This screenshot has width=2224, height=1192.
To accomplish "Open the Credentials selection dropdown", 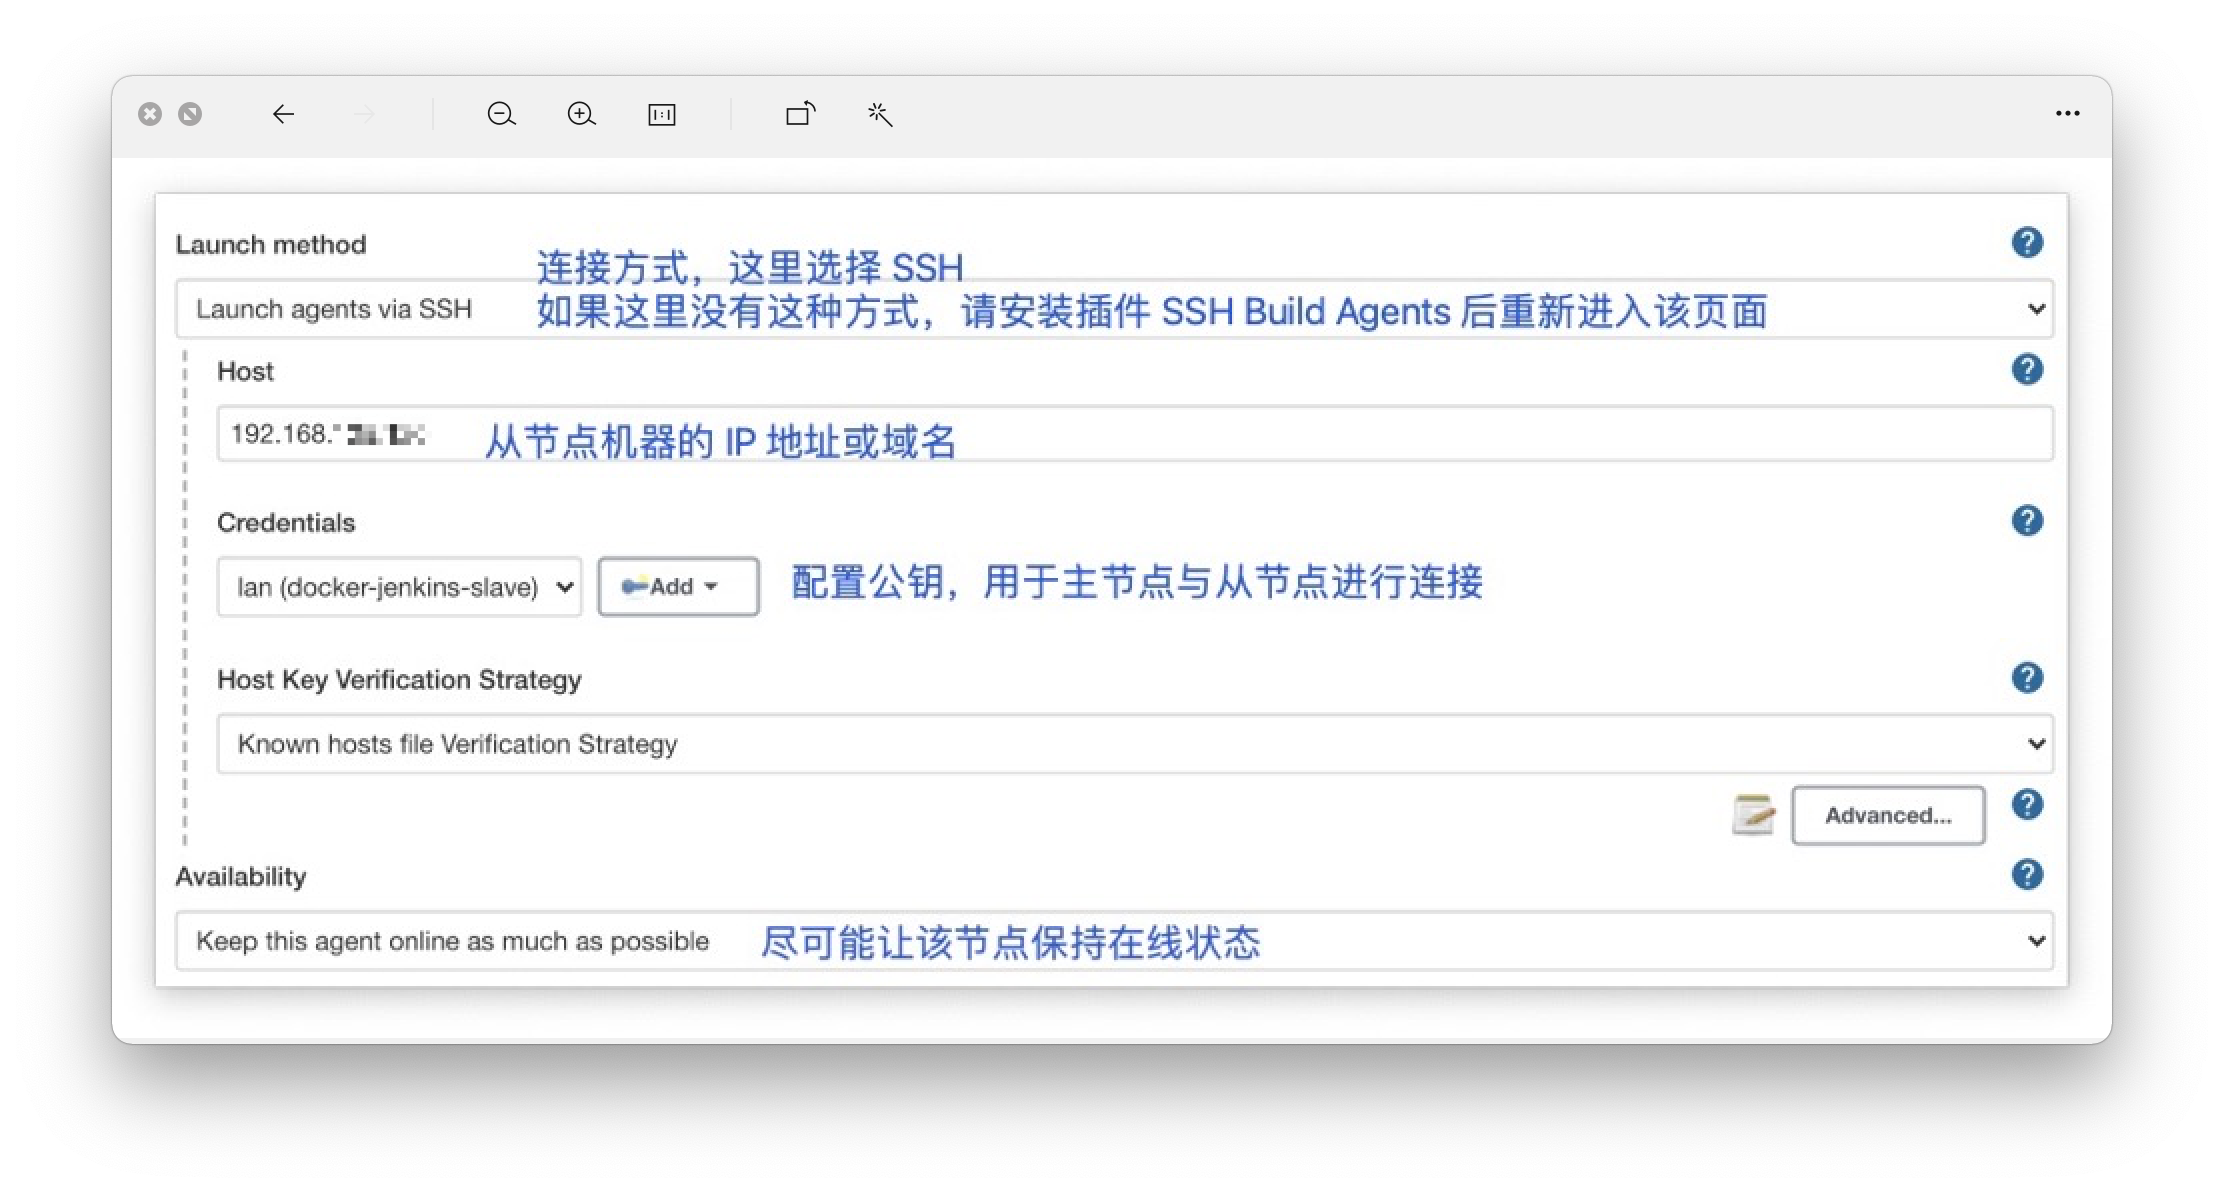I will (399, 587).
